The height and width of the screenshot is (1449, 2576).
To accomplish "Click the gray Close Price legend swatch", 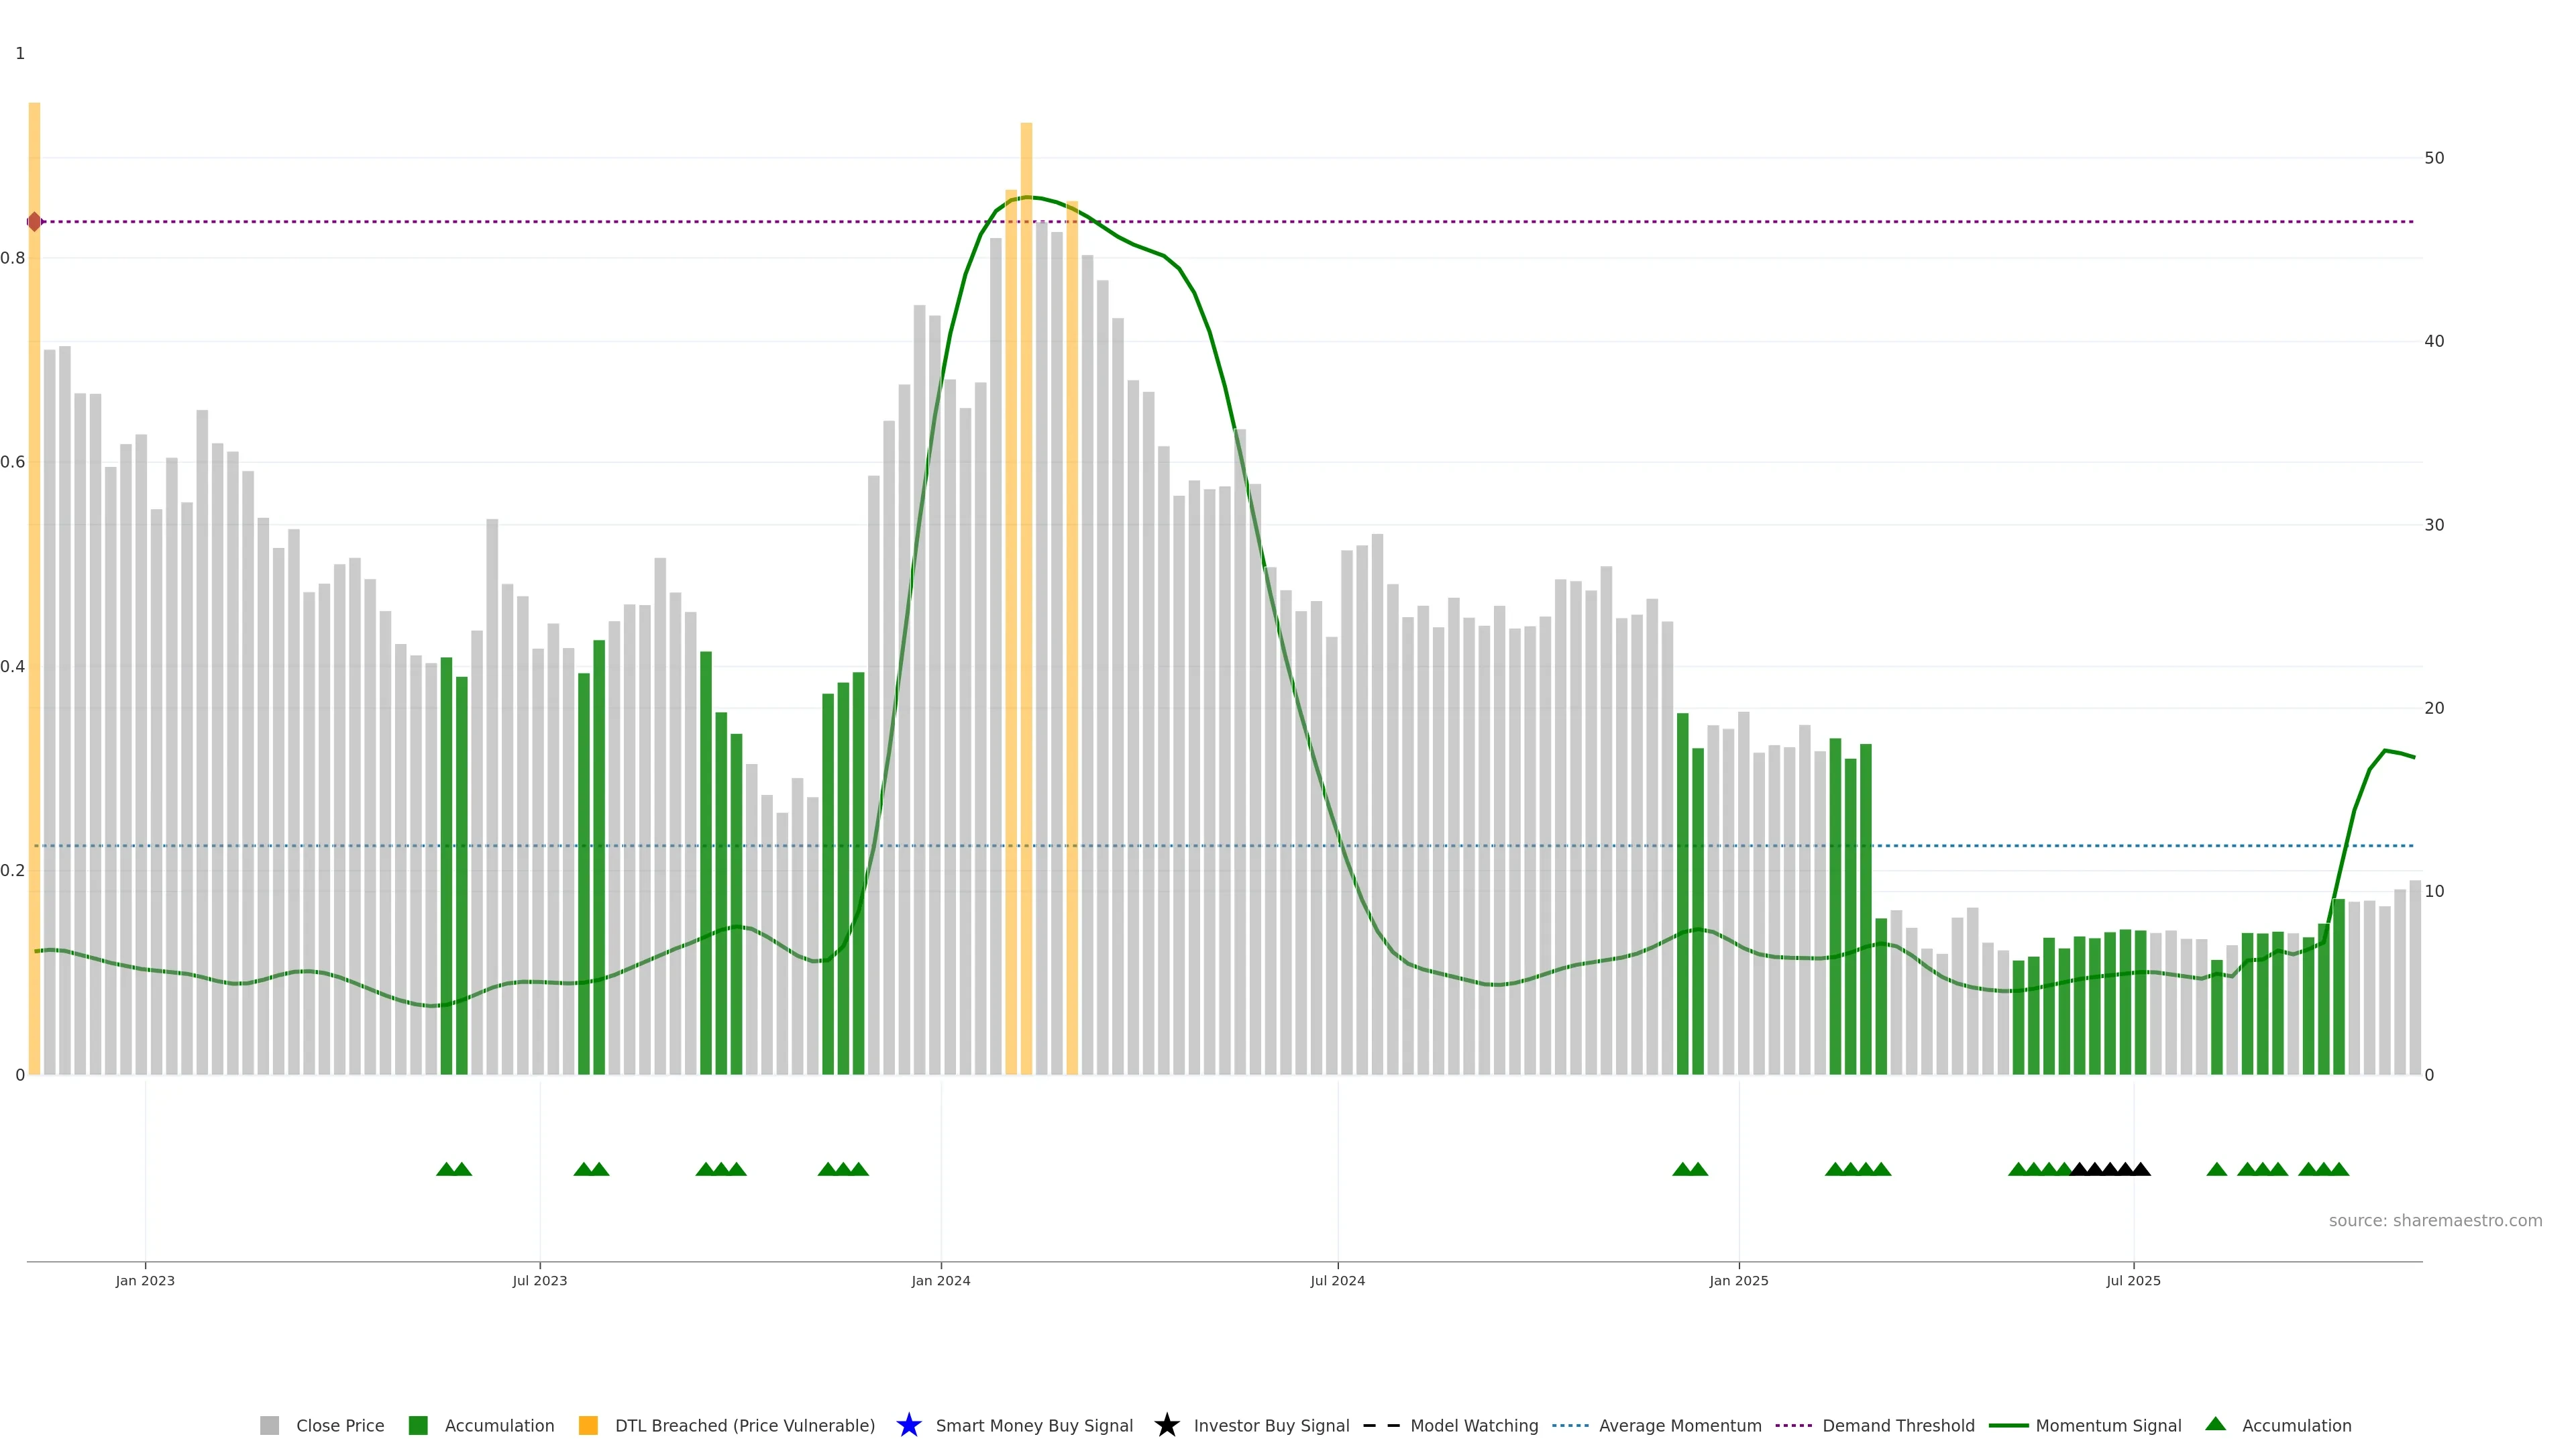I will click(x=269, y=1426).
